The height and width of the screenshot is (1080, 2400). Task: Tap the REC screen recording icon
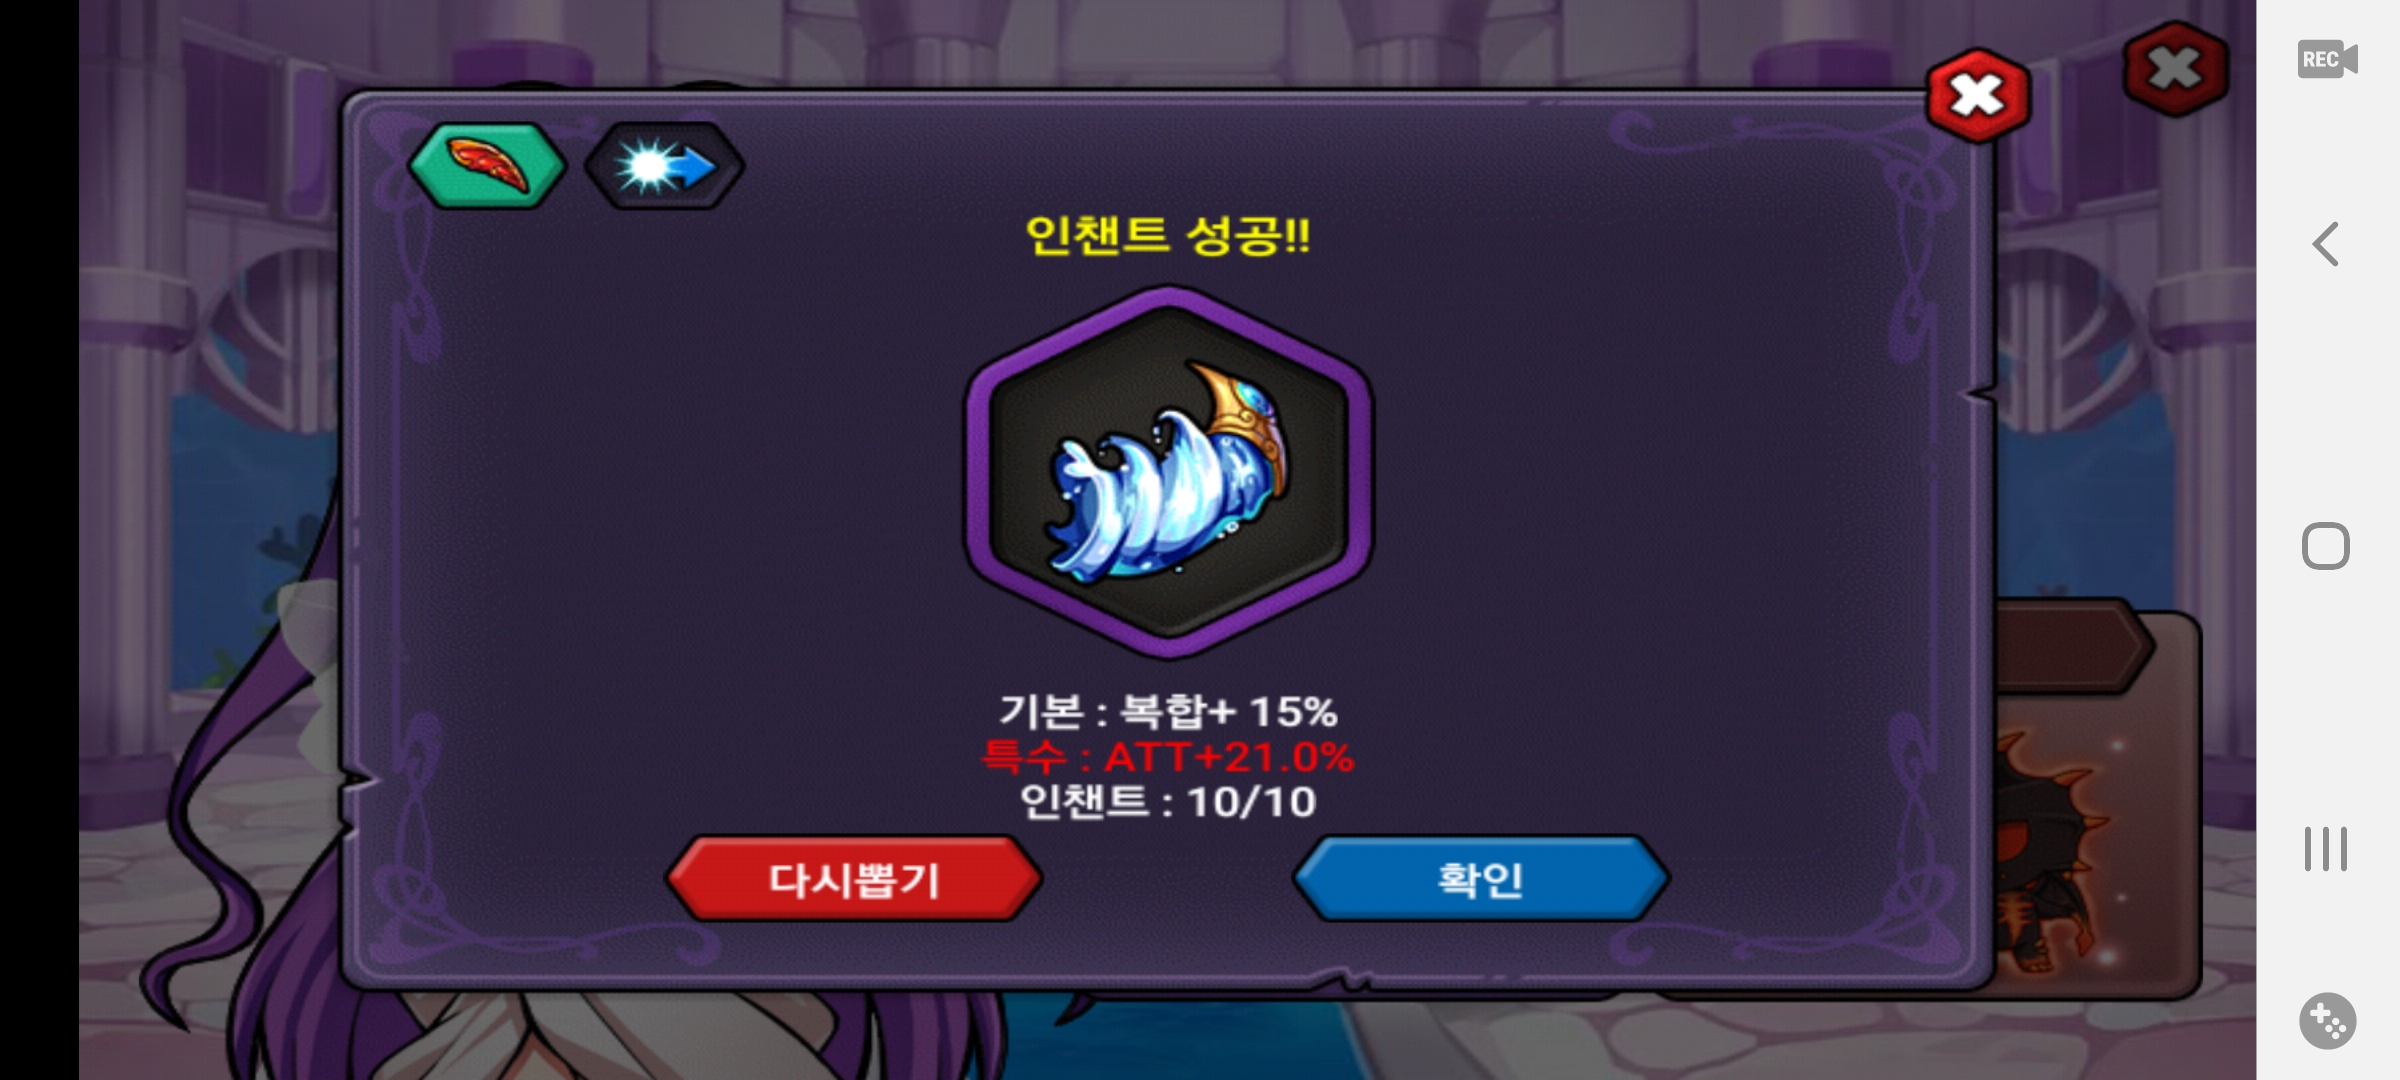click(x=2327, y=60)
